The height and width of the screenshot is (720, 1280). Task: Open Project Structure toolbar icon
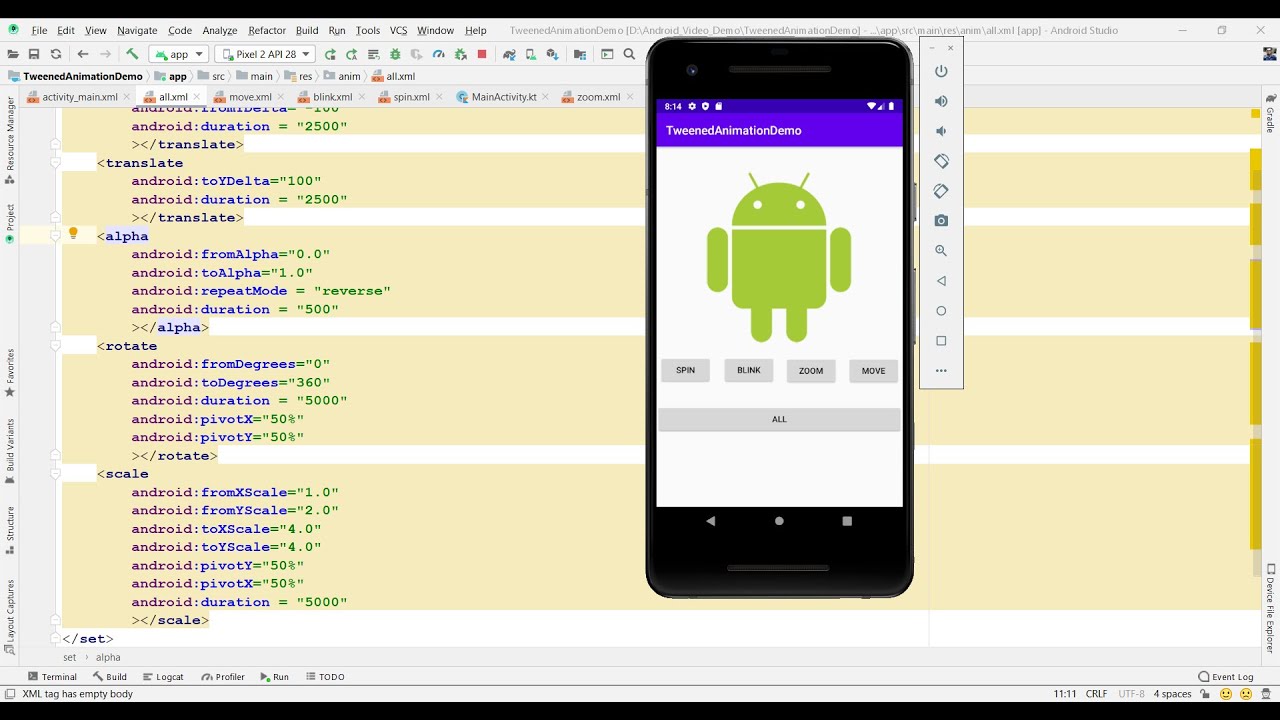580,54
